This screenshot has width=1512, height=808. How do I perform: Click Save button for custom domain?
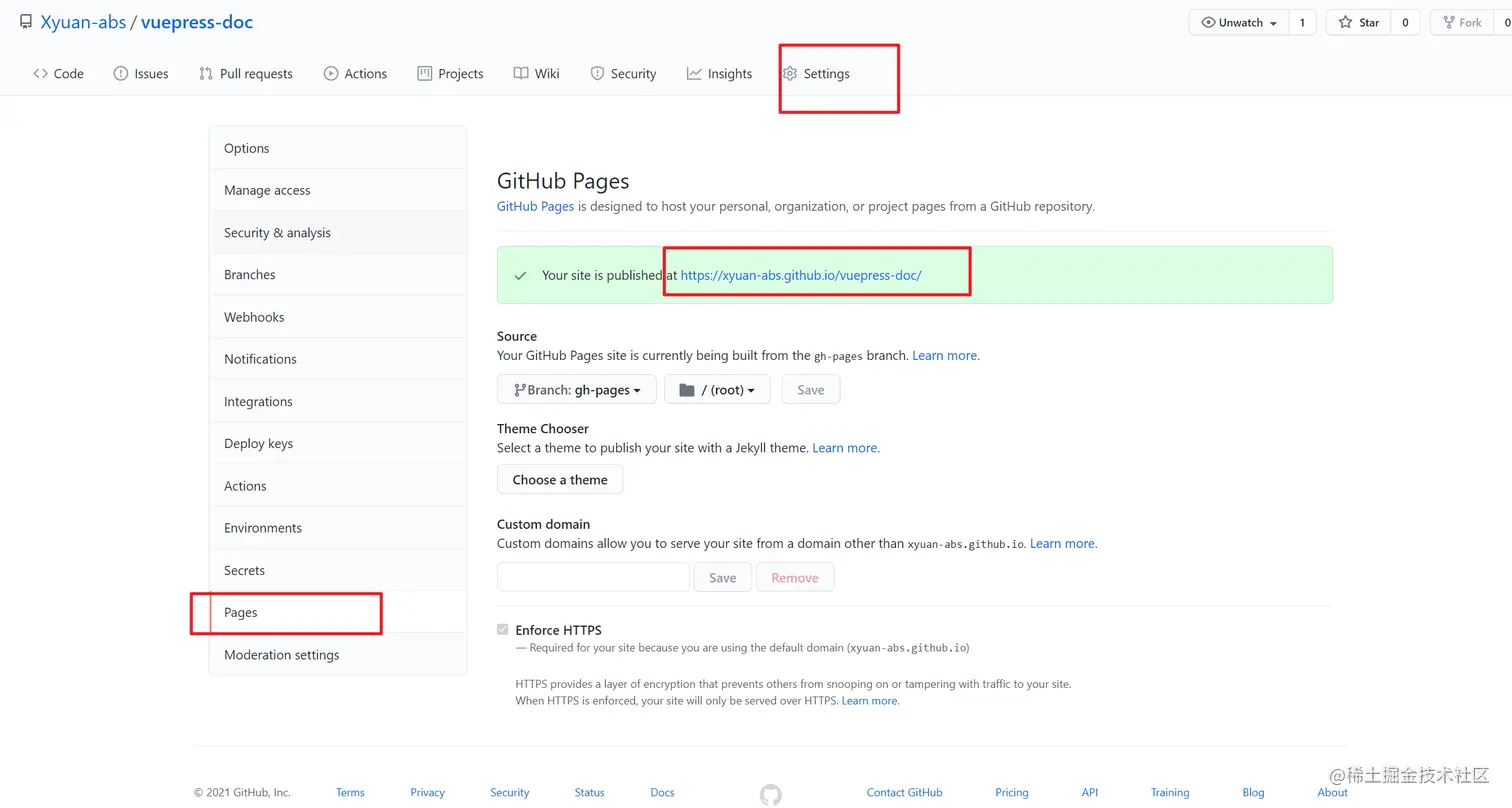point(723,578)
